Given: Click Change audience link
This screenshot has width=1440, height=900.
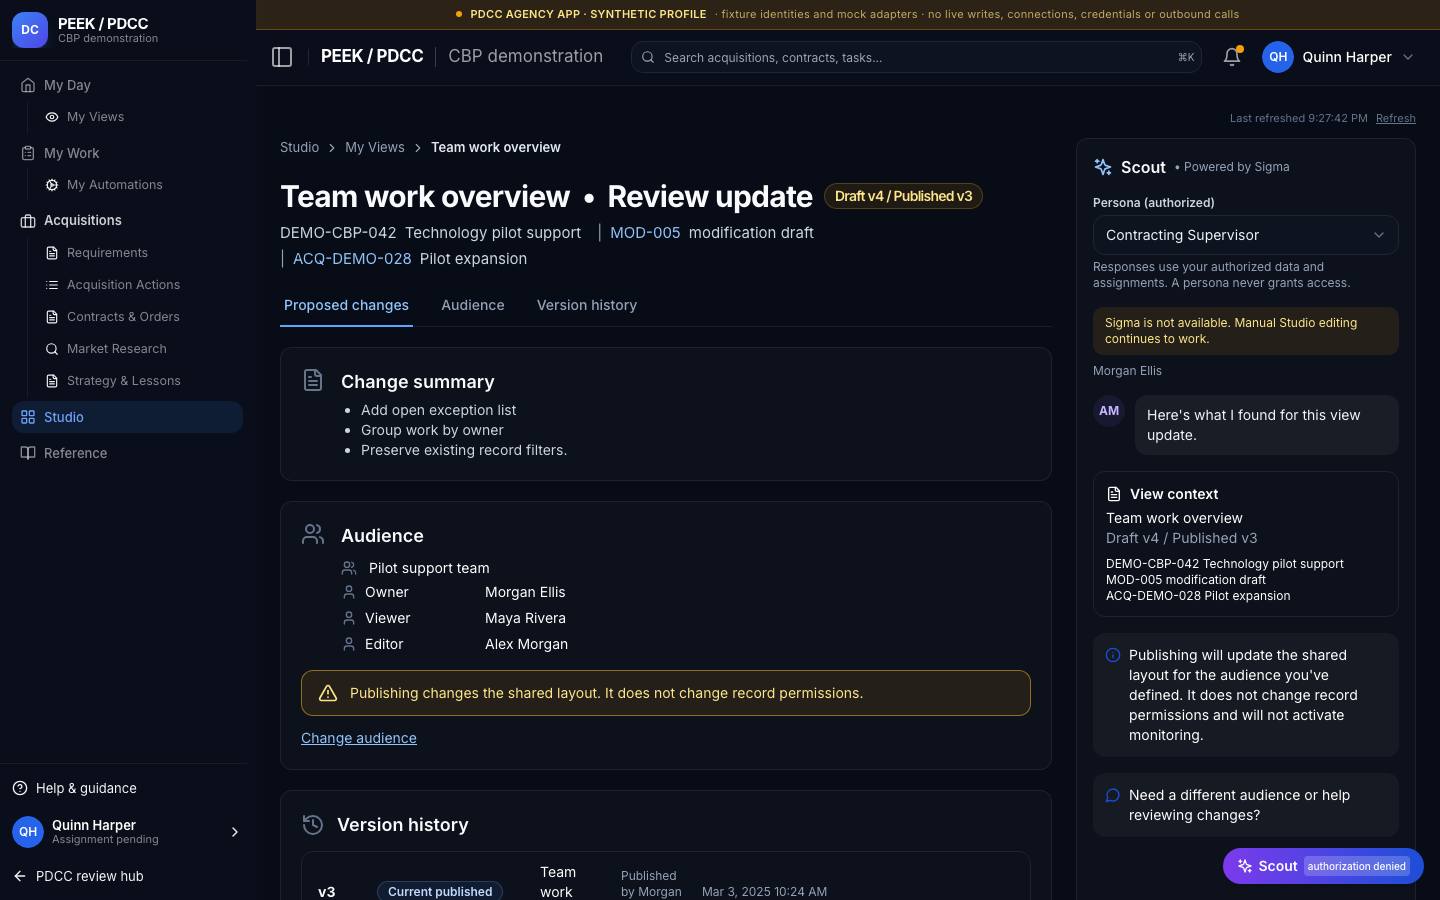Looking at the screenshot, I should point(359,738).
